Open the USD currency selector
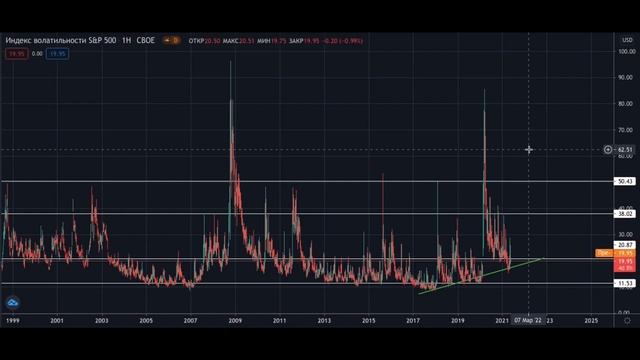Viewport: 640px width, 360px height. (627, 40)
